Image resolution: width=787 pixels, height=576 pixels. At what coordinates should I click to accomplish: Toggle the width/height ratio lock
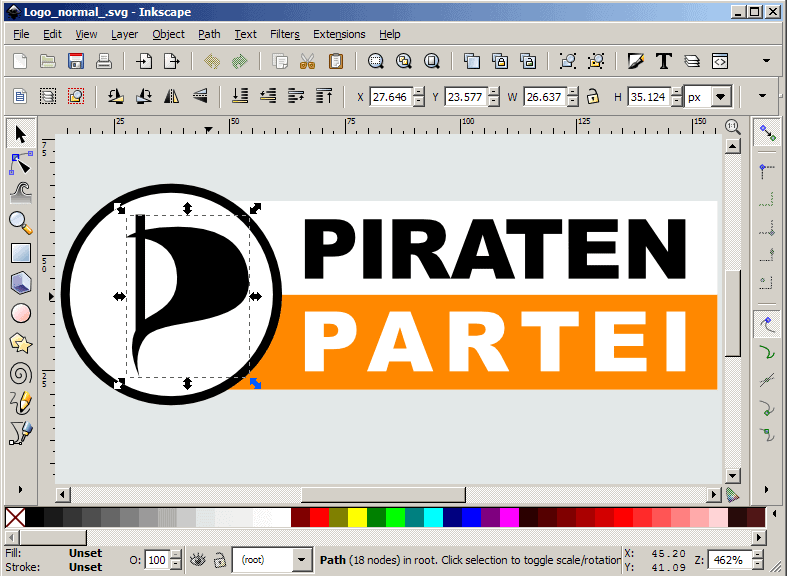click(x=593, y=96)
